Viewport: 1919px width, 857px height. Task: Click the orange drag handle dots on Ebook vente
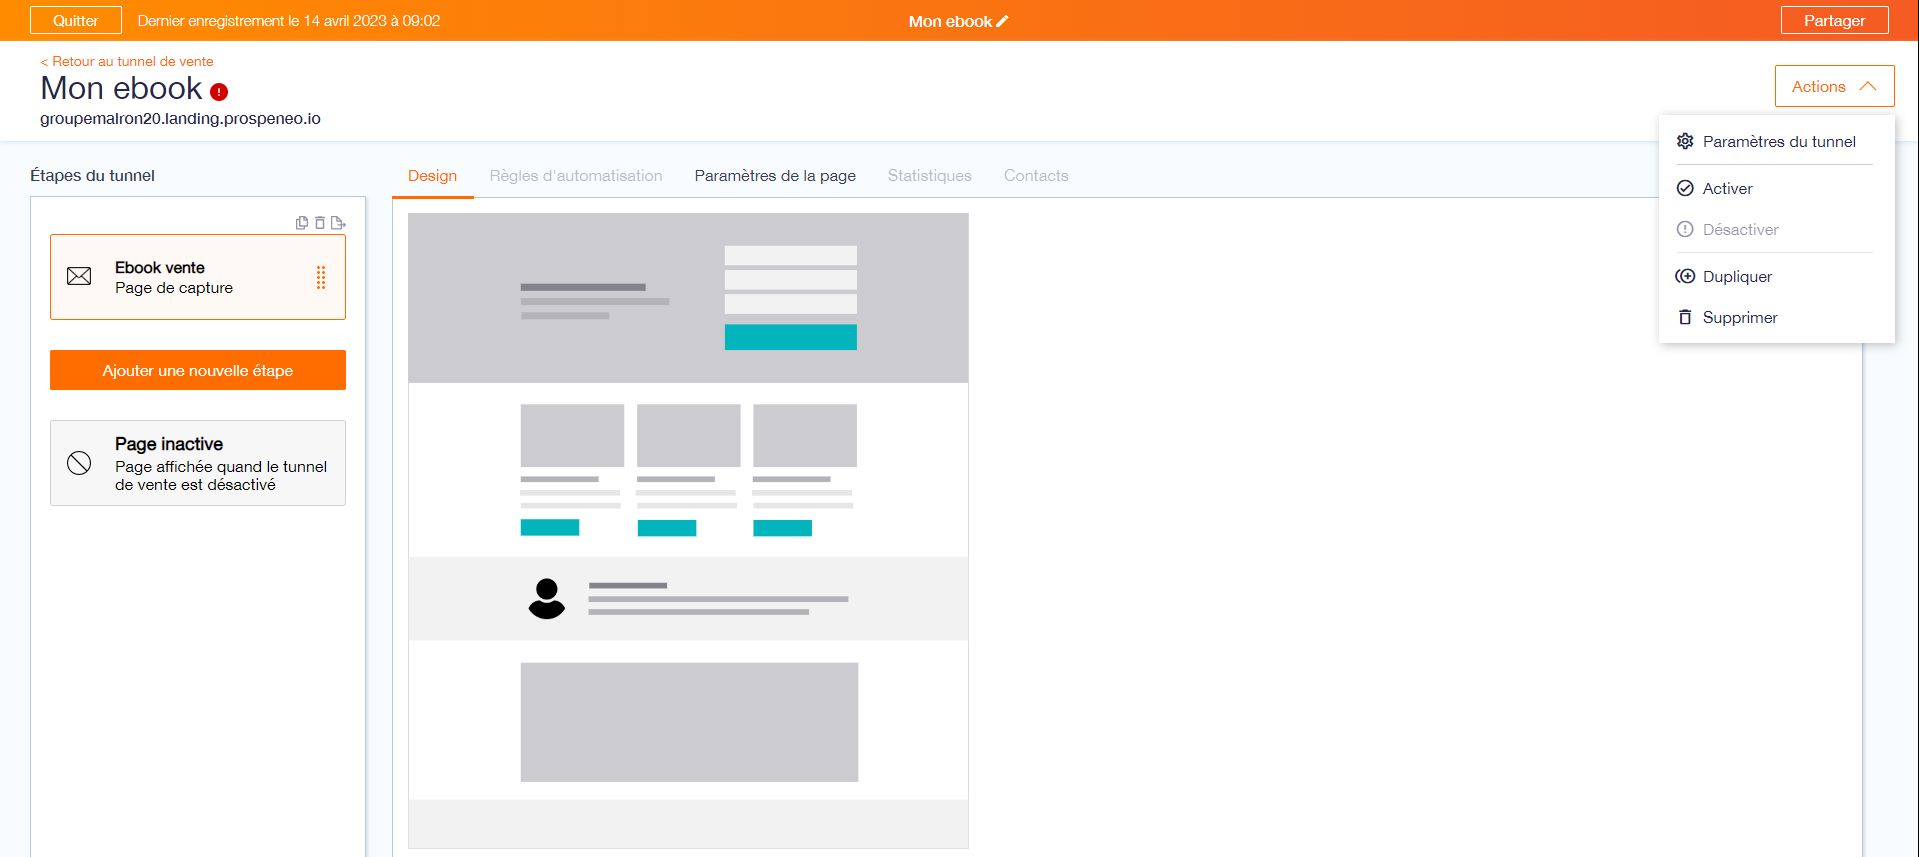tap(321, 277)
